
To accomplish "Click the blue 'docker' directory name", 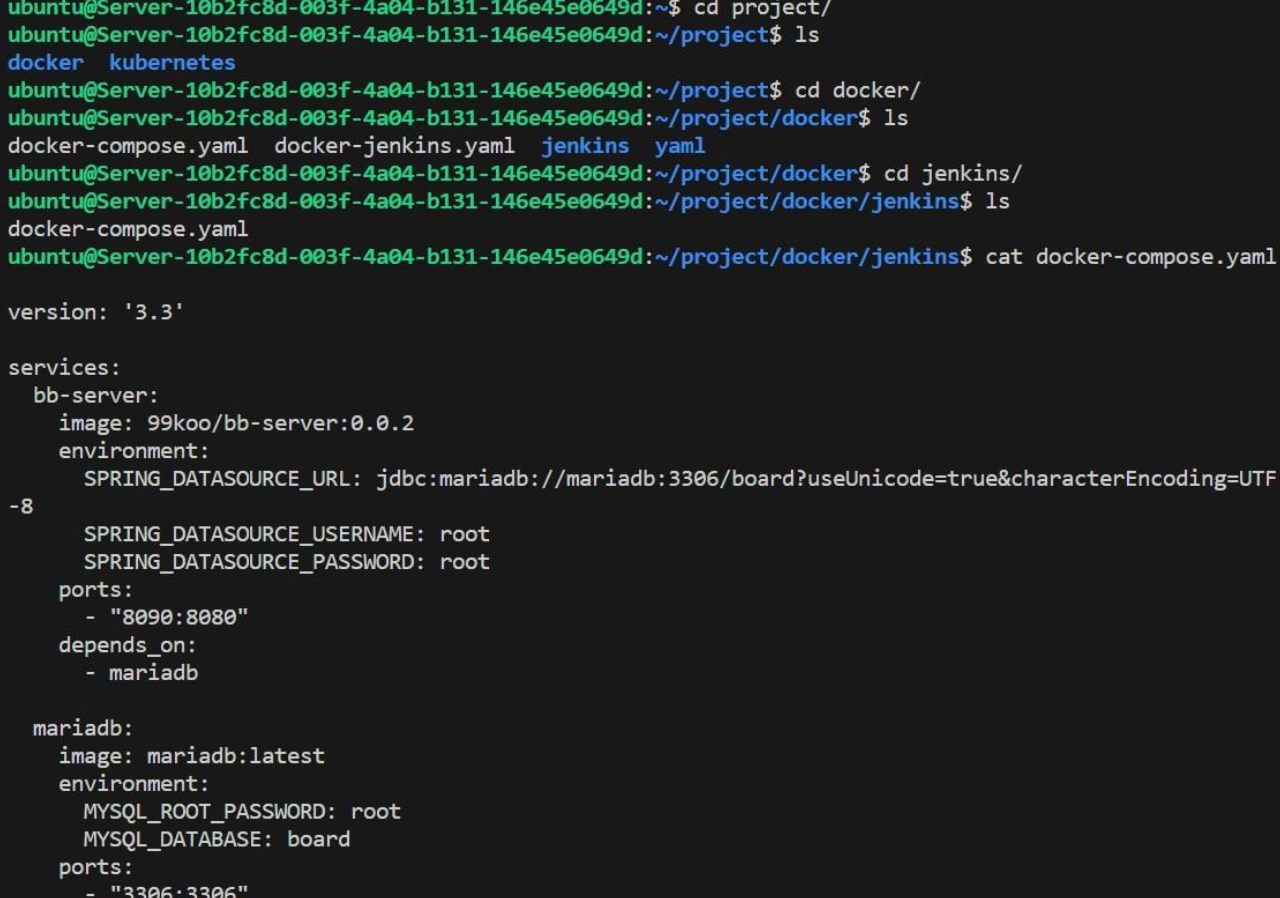I will pos(46,62).
